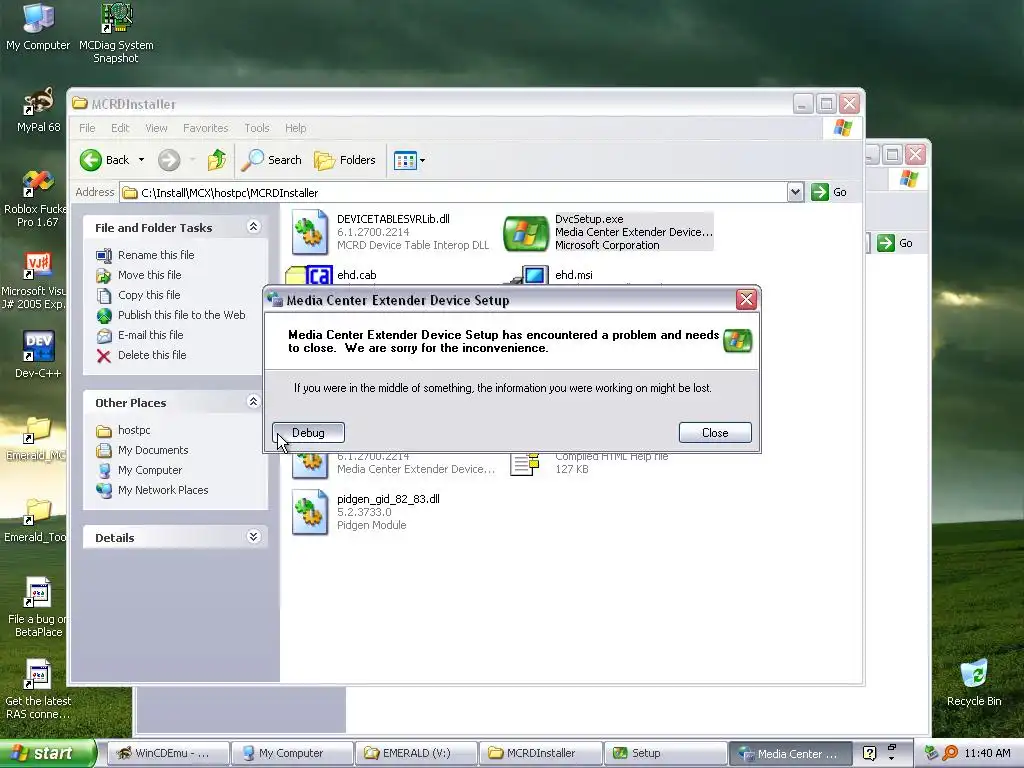Image resolution: width=1024 pixels, height=768 pixels.
Task: Select the pidgen_gid_82_83.dll file icon
Action: [x=310, y=512]
